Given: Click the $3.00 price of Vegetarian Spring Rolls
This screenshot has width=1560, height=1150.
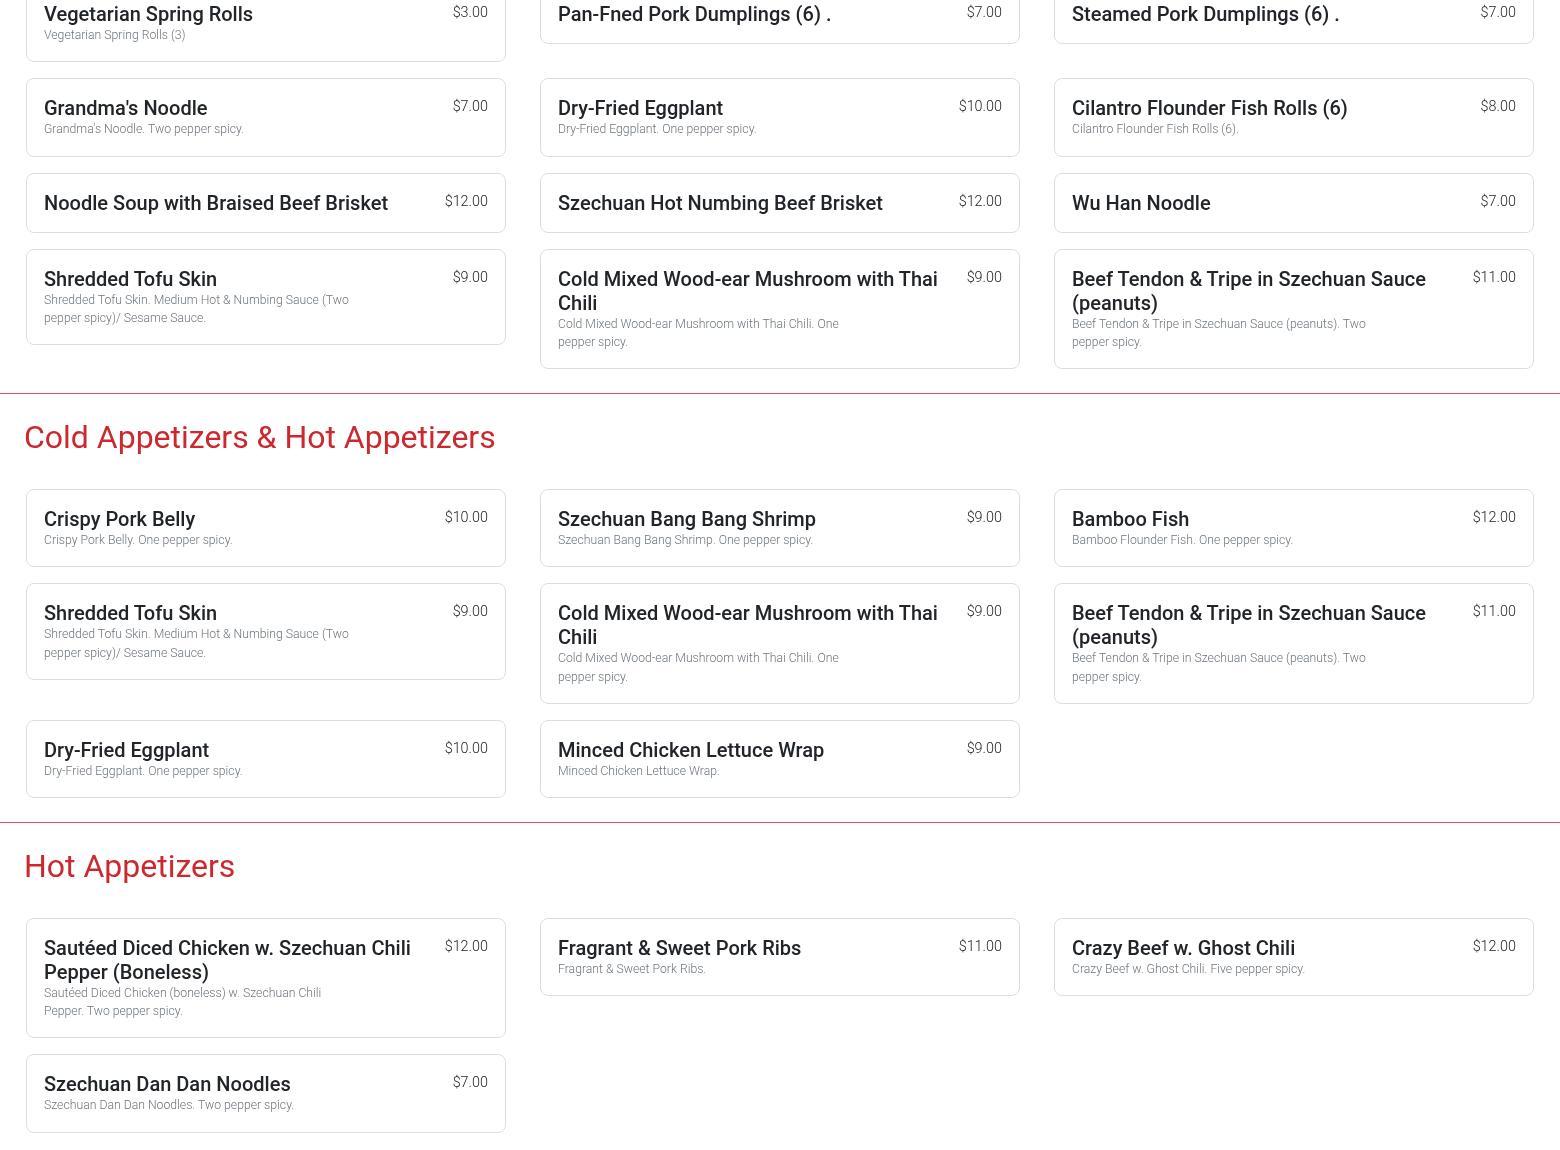Looking at the screenshot, I should (x=470, y=12).
